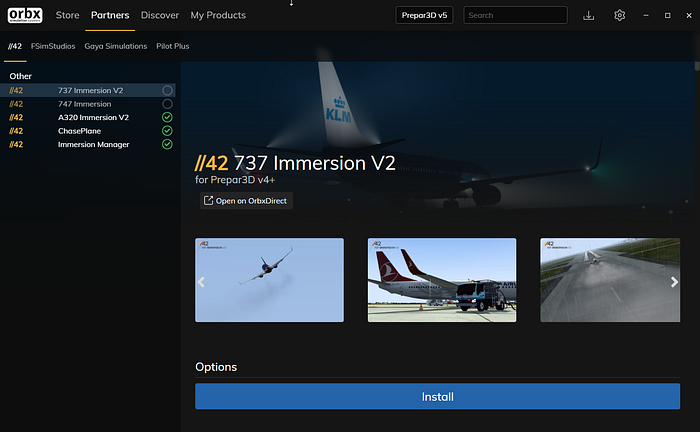Viewport: 700px width, 432px height.
Task: Click the blue Install button
Action: [x=438, y=396]
